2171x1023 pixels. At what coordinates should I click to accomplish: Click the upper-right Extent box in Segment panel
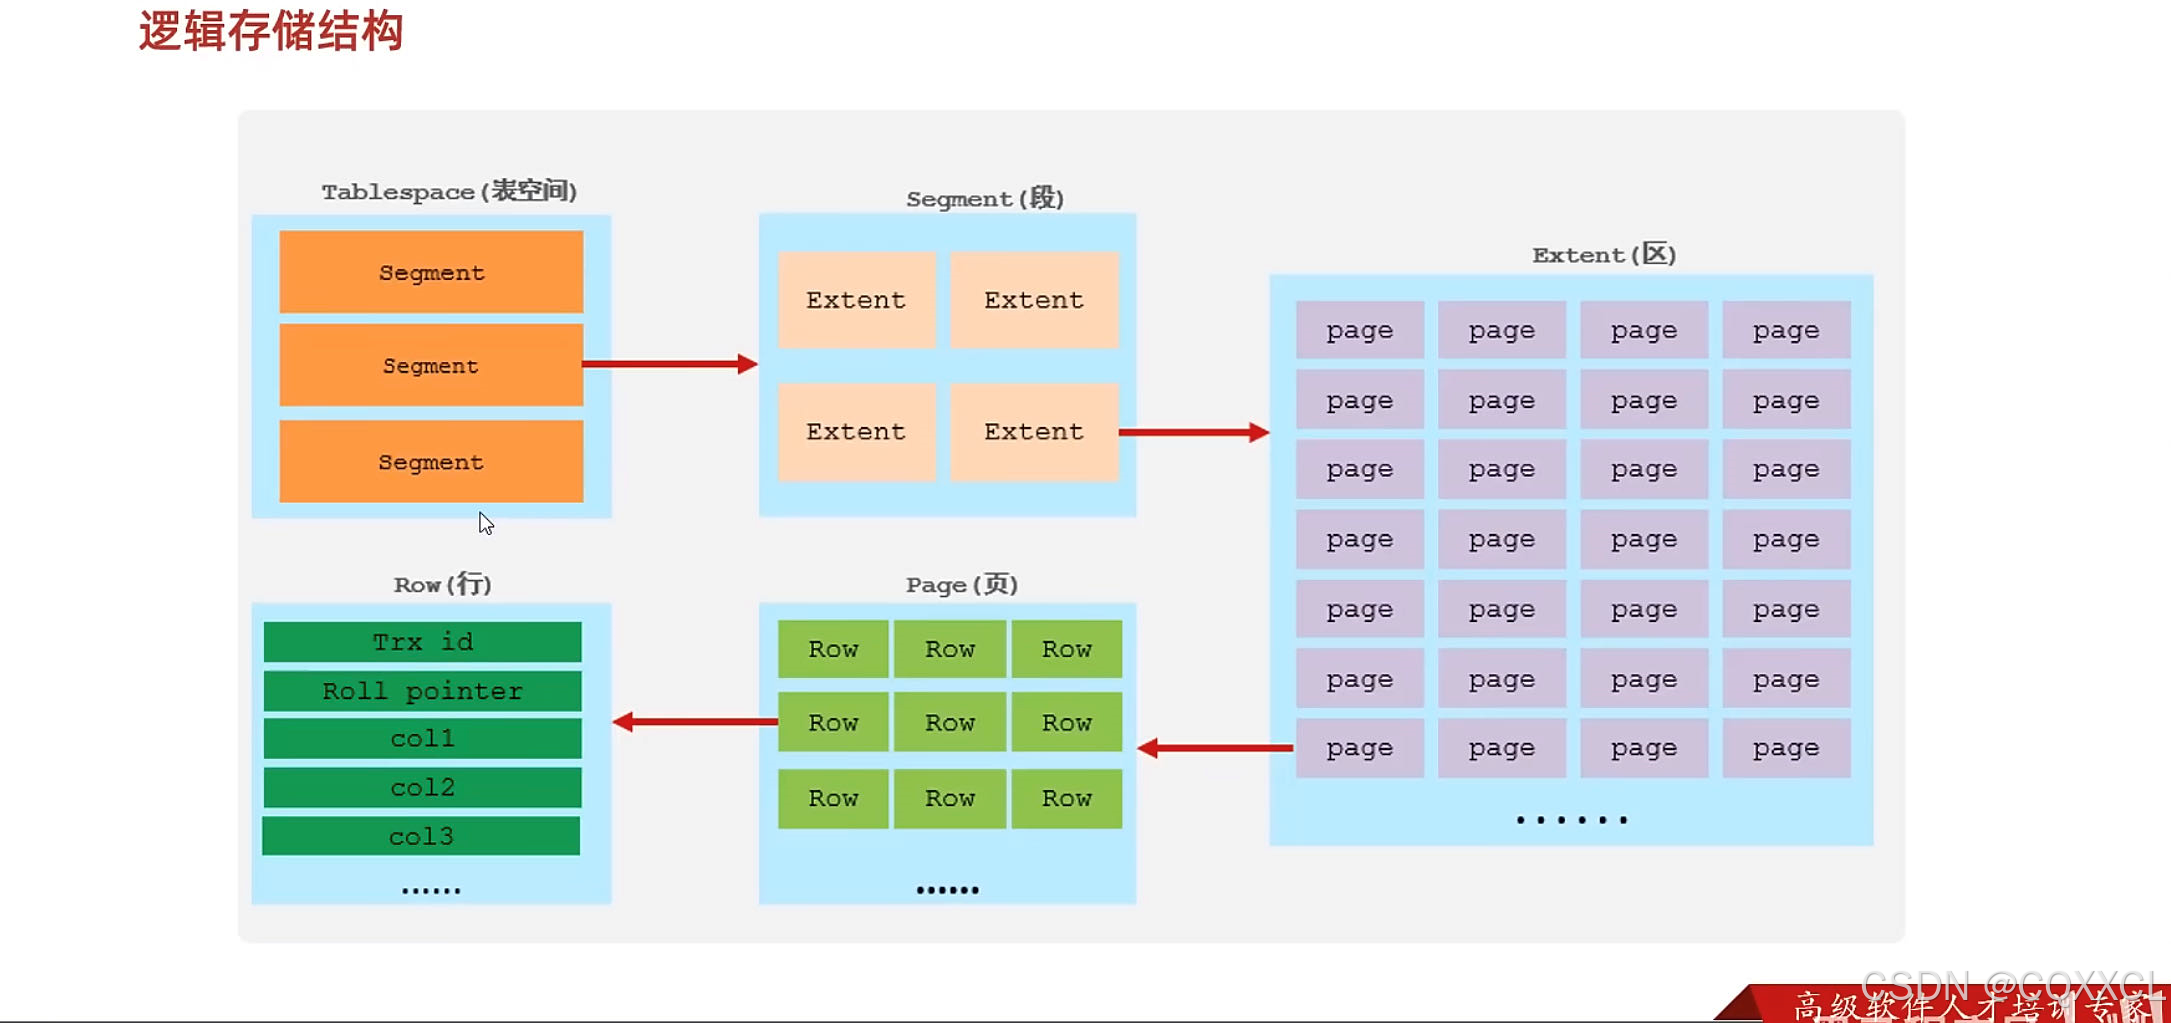[x=1034, y=300]
